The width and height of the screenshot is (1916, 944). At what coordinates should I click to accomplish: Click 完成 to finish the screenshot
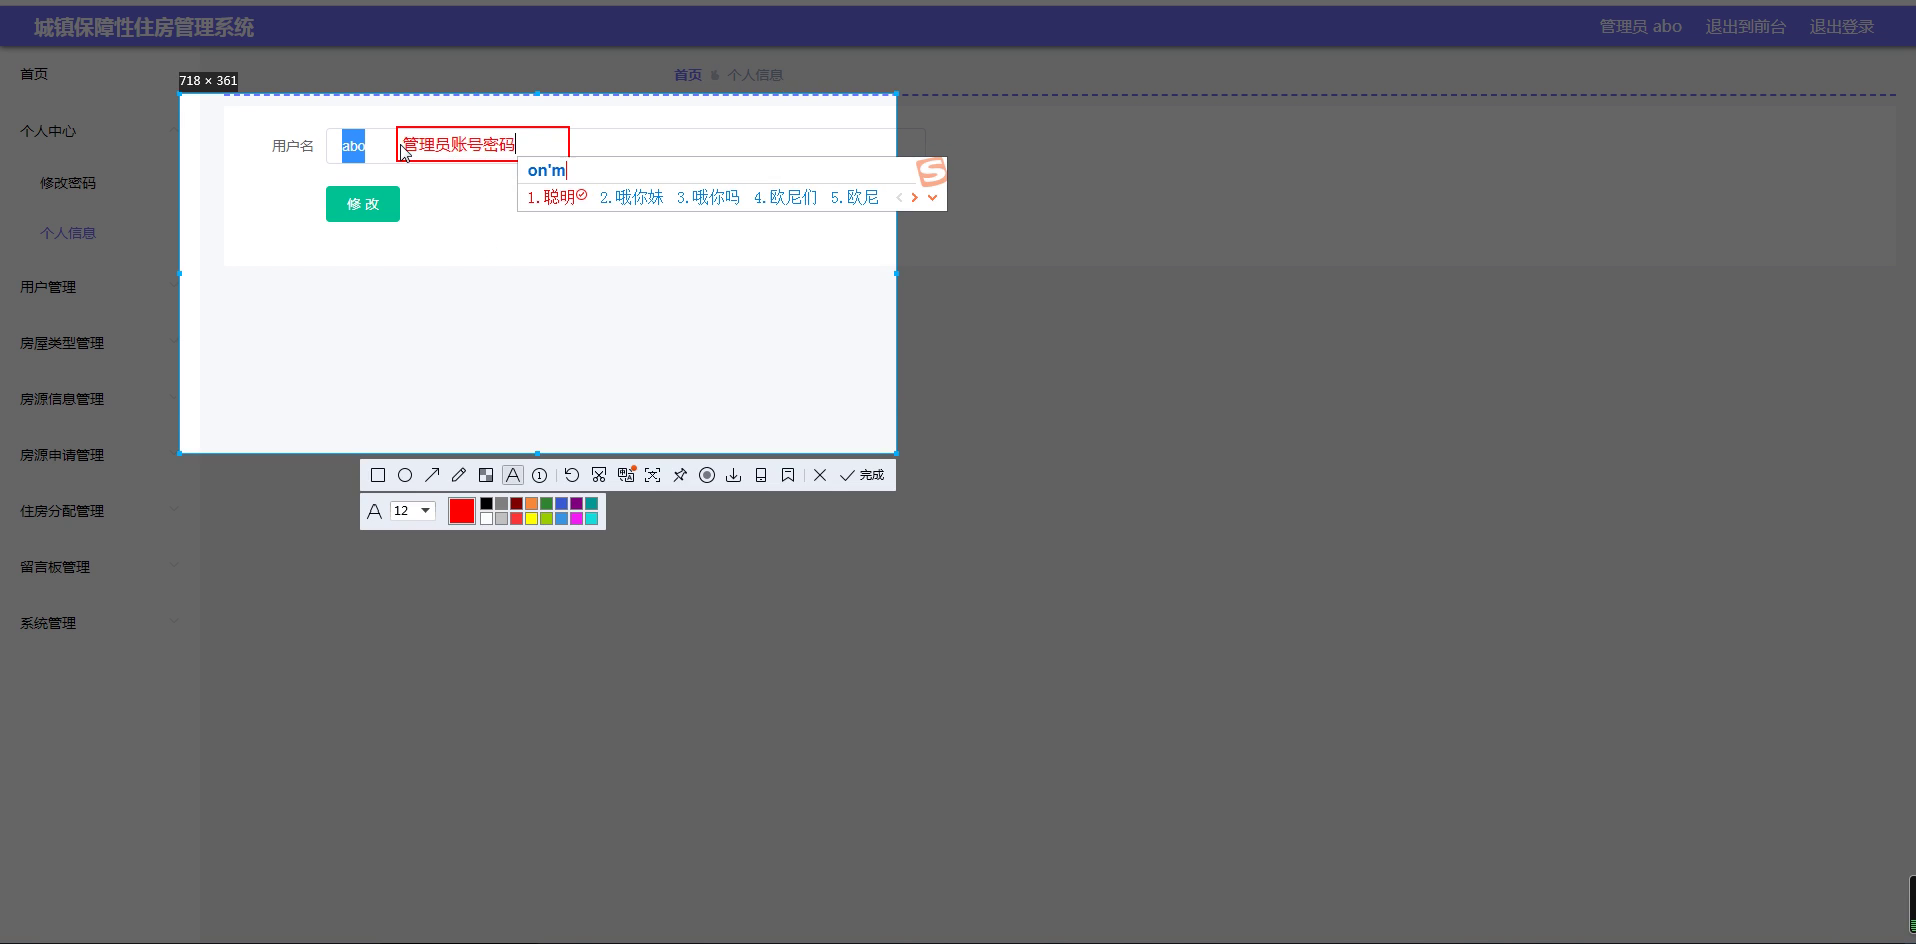(x=862, y=475)
